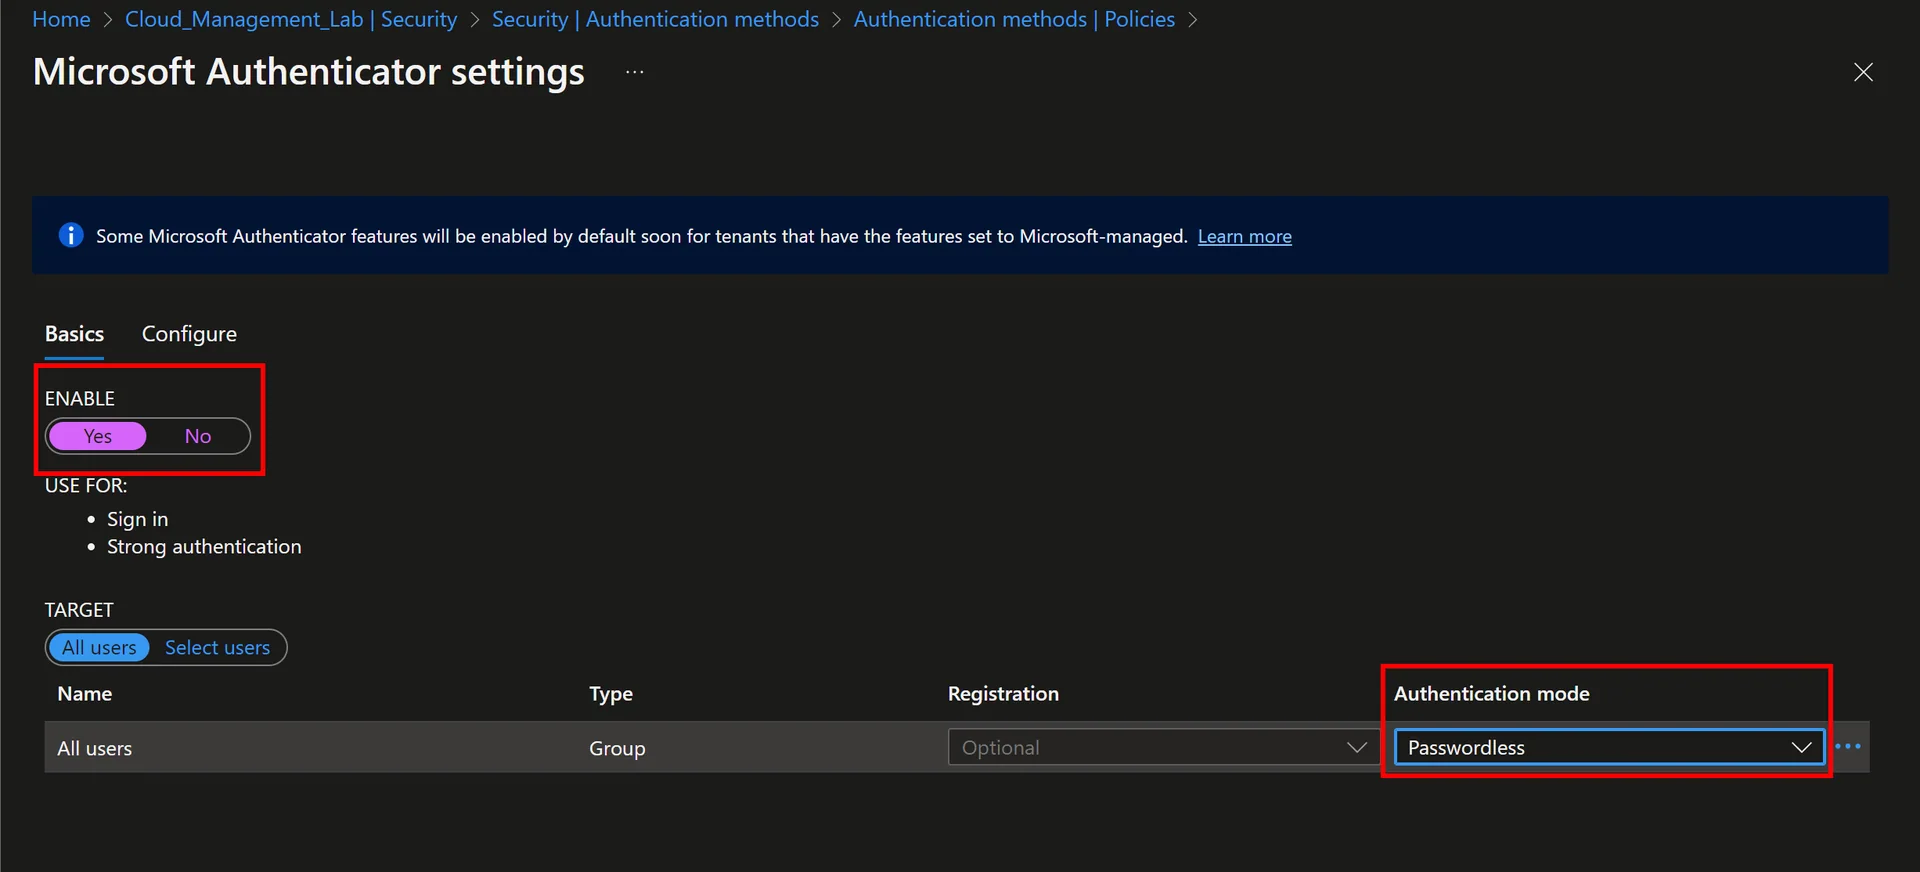Select the Basics tab

74,334
